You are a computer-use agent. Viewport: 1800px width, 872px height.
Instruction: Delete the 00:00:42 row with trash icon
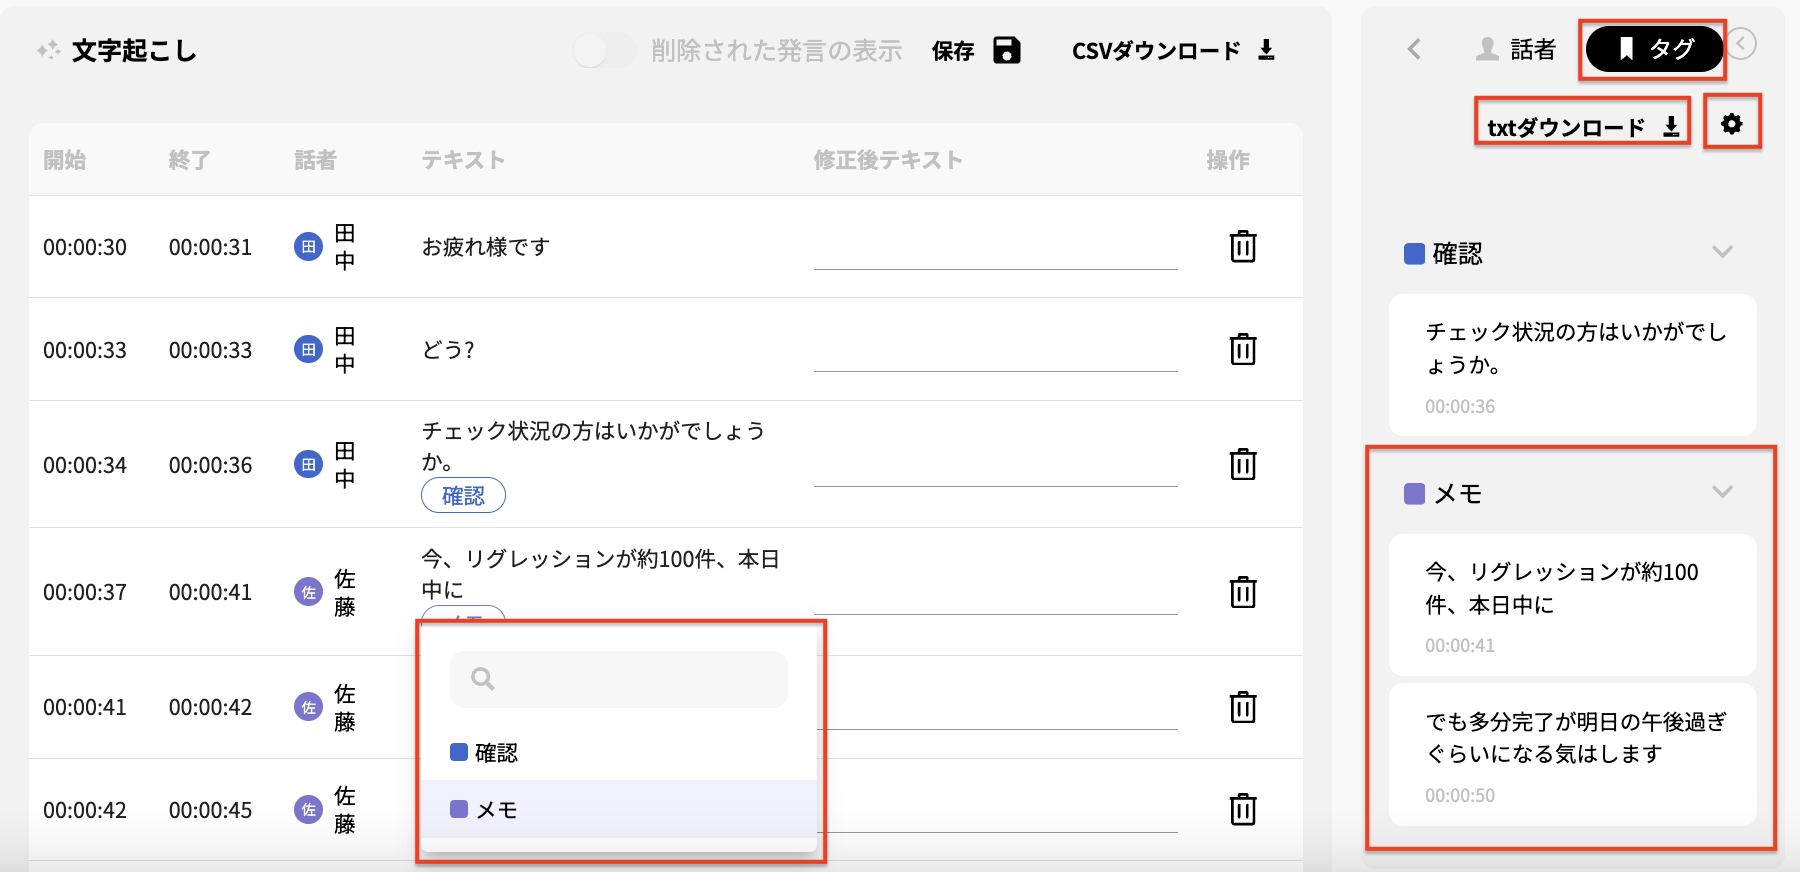[1243, 809]
